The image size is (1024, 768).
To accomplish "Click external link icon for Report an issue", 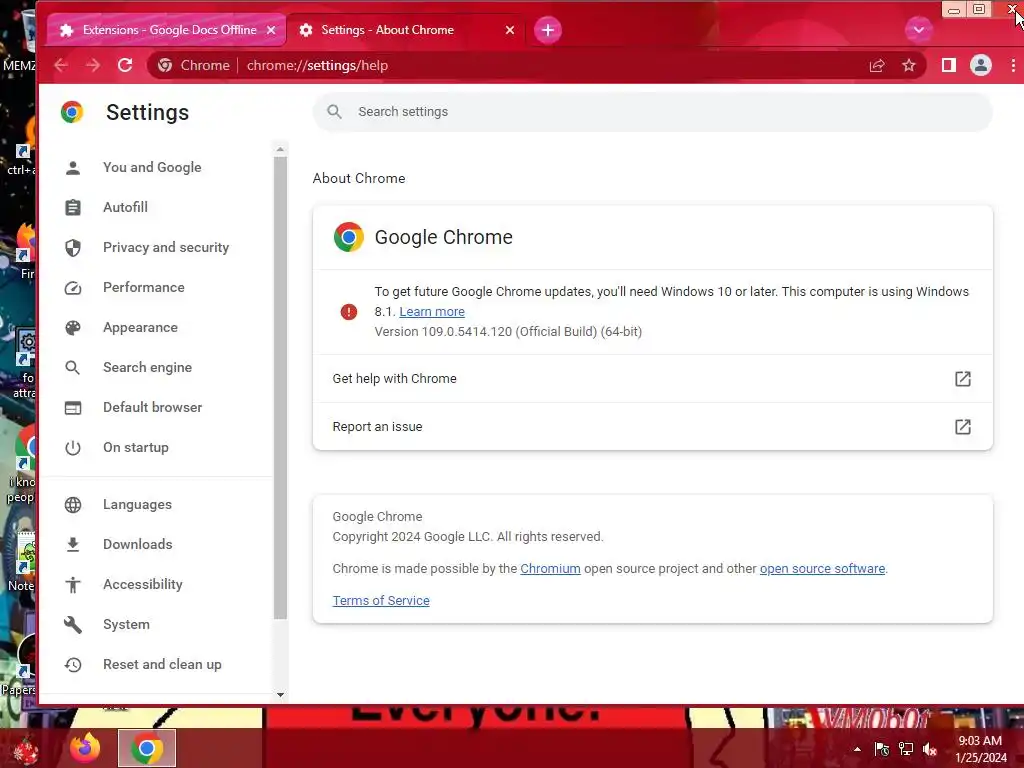I will (963, 427).
